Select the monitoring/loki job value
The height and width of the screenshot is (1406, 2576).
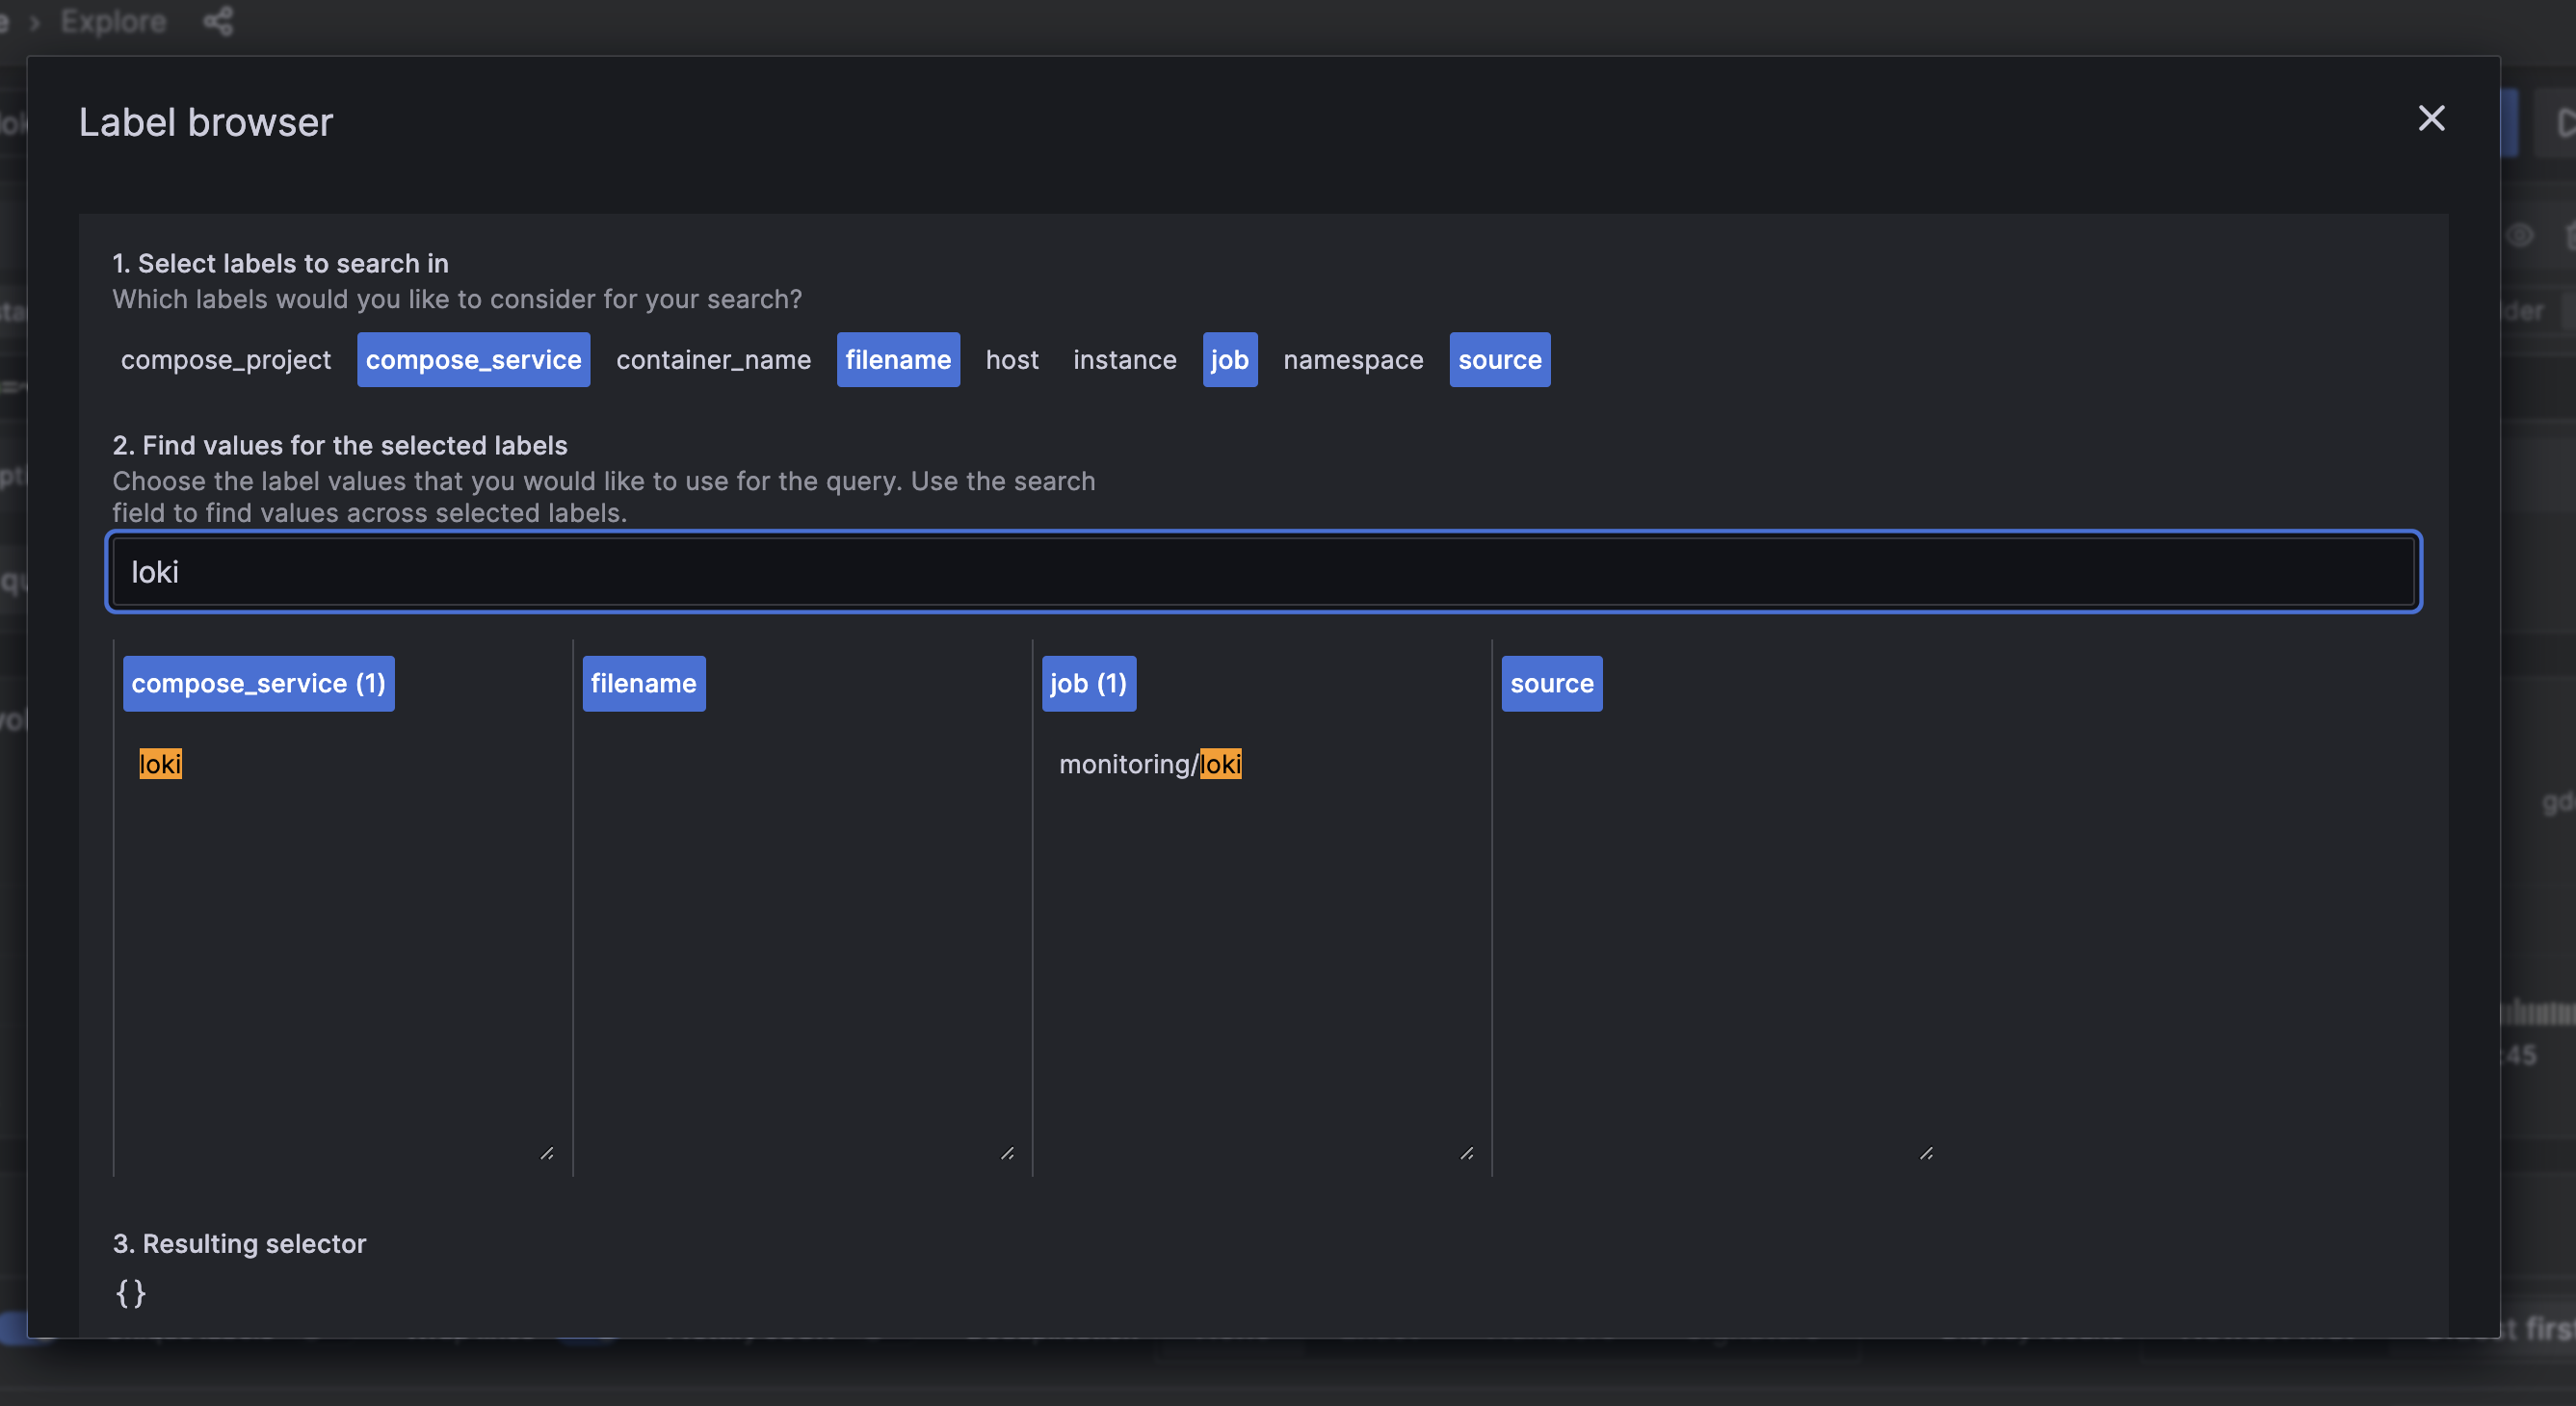coord(1149,764)
